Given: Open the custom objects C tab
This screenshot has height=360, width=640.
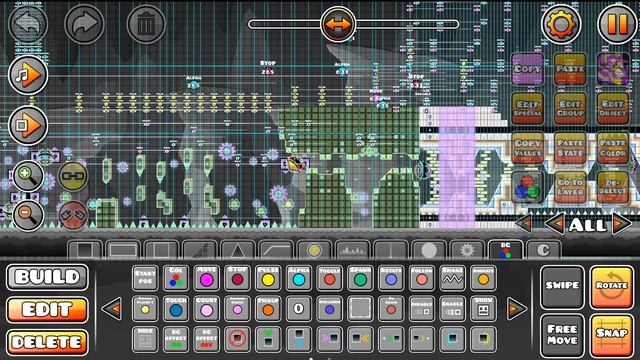Looking at the screenshot, I should 543,250.
